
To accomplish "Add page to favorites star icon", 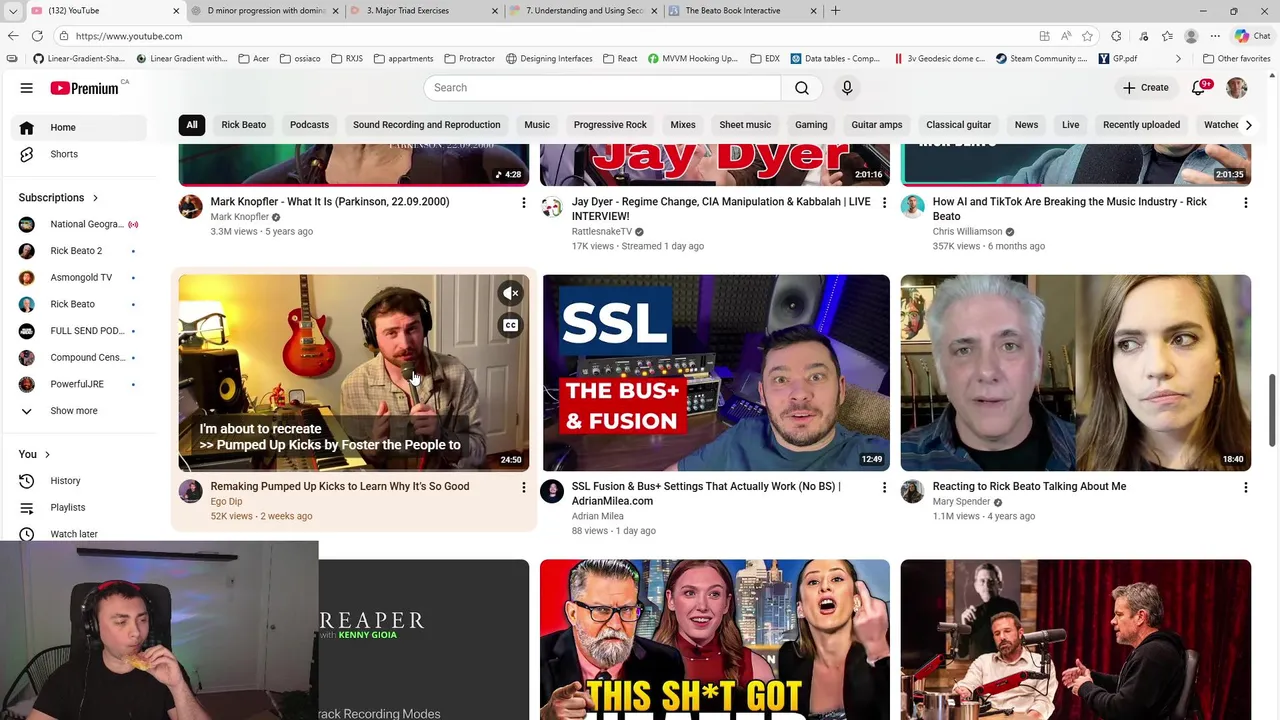I will click(x=1087, y=36).
